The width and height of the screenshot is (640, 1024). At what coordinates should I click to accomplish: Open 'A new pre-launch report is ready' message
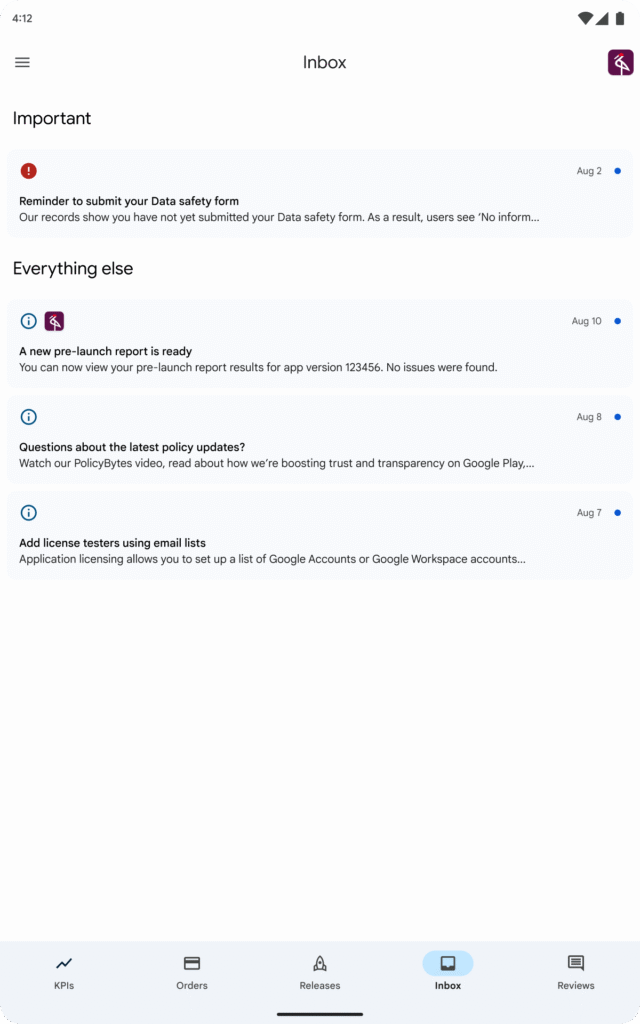coord(320,351)
